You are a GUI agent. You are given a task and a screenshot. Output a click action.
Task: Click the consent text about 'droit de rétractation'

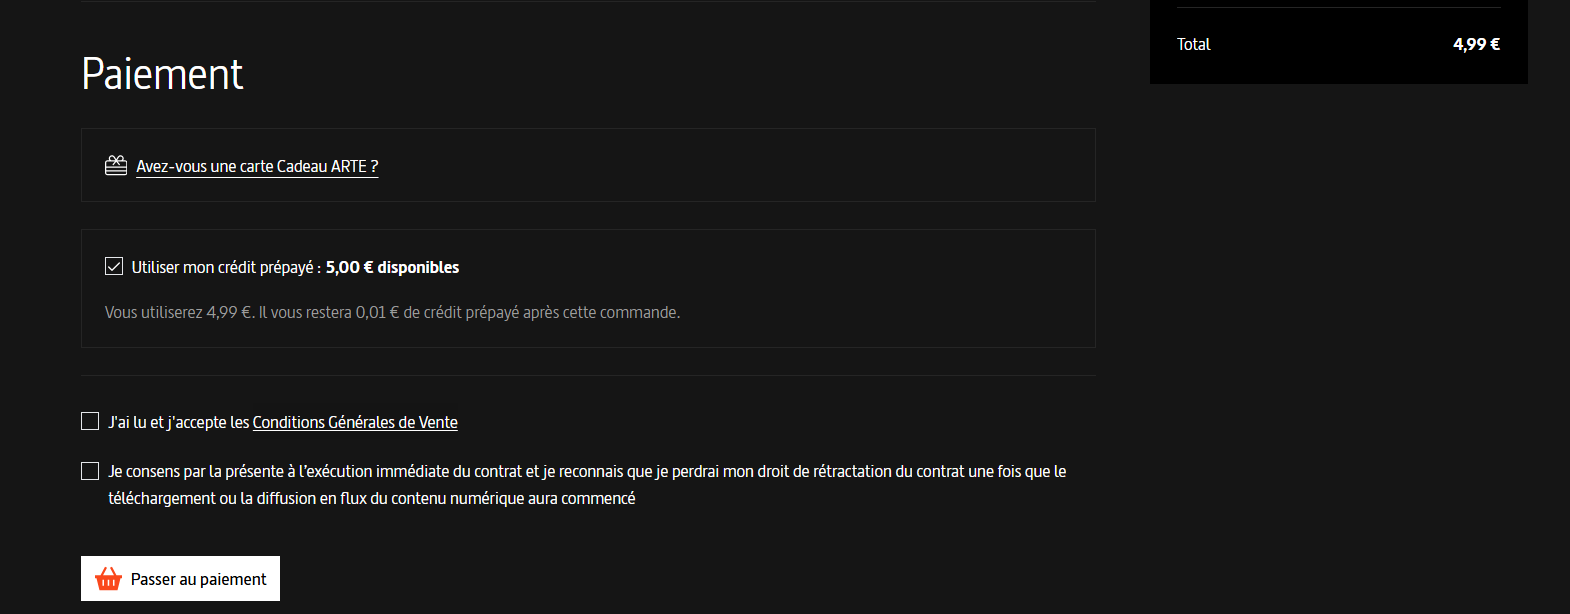(587, 484)
